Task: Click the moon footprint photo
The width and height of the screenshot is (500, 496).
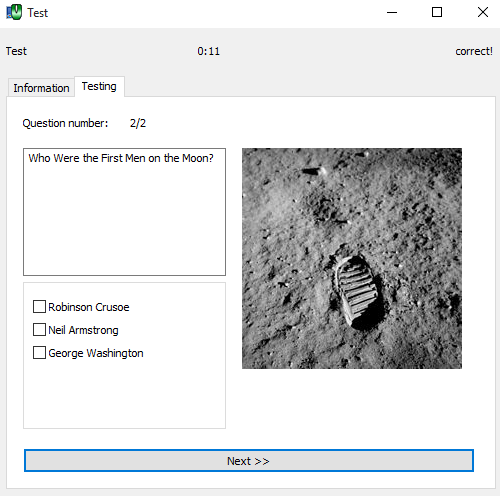Action: (x=352, y=258)
